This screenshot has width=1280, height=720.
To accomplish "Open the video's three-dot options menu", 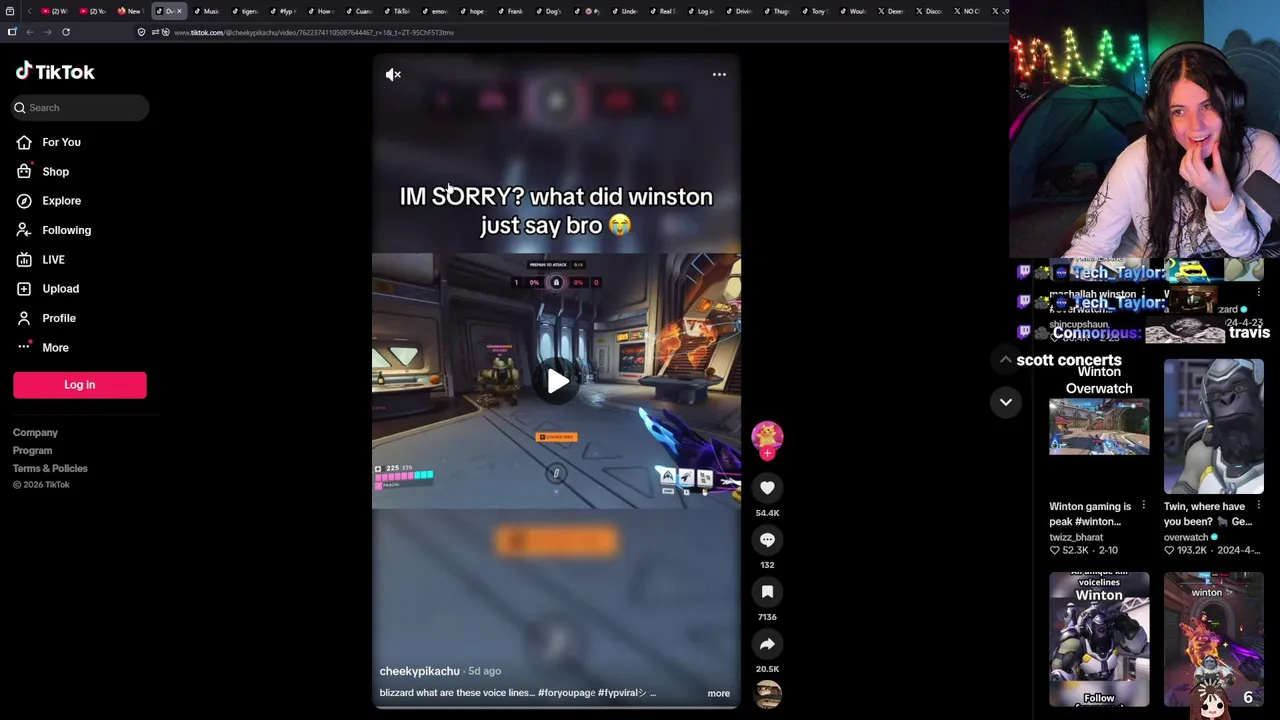I will click(x=719, y=74).
